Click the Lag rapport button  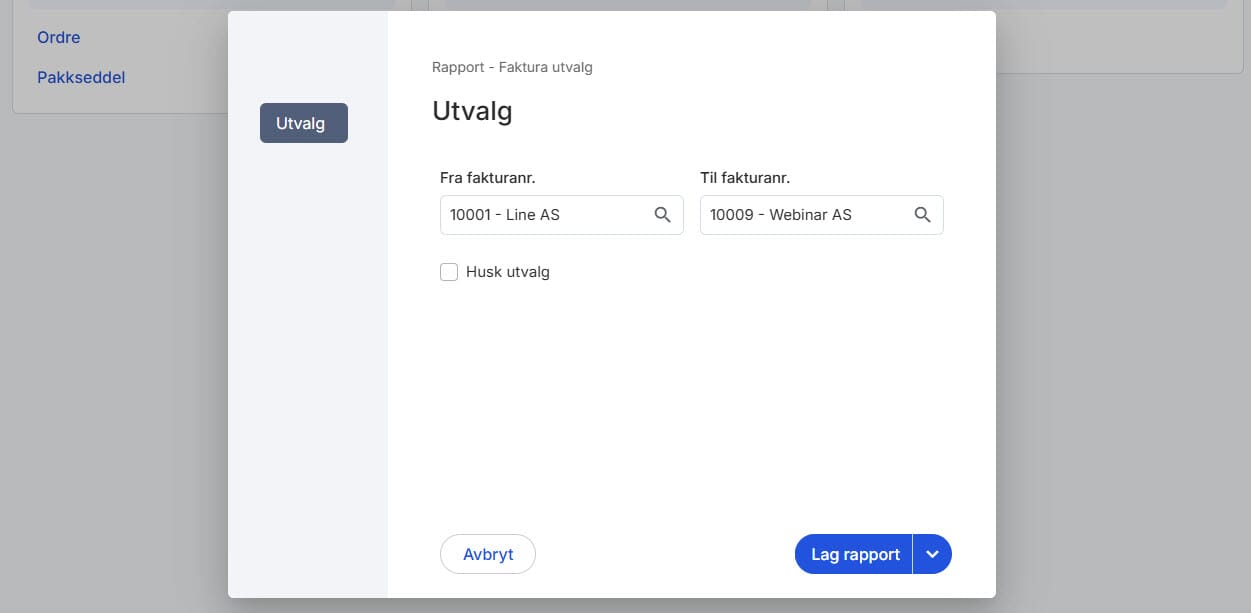click(853, 553)
